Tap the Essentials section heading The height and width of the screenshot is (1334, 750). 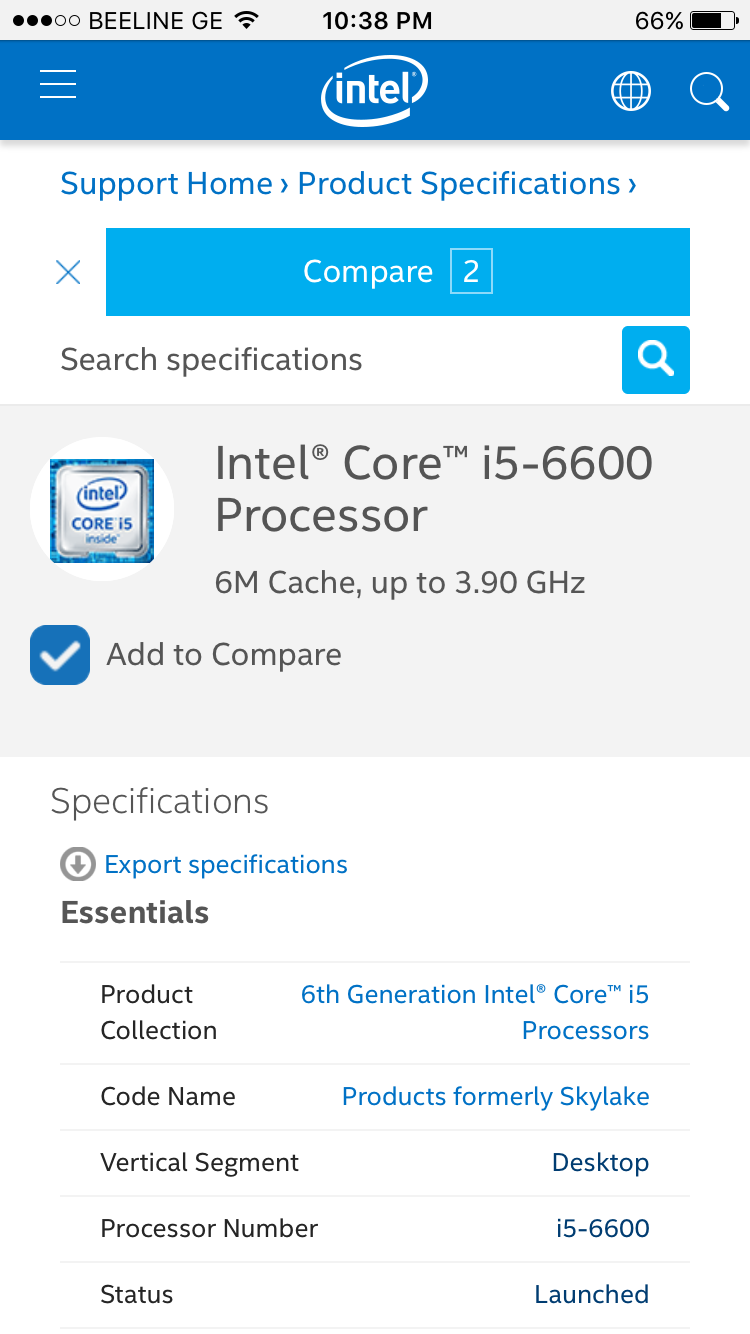[x=135, y=913]
